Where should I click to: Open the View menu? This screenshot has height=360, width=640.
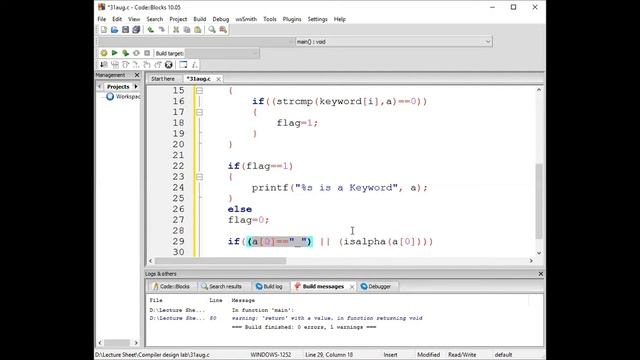[x=134, y=19]
